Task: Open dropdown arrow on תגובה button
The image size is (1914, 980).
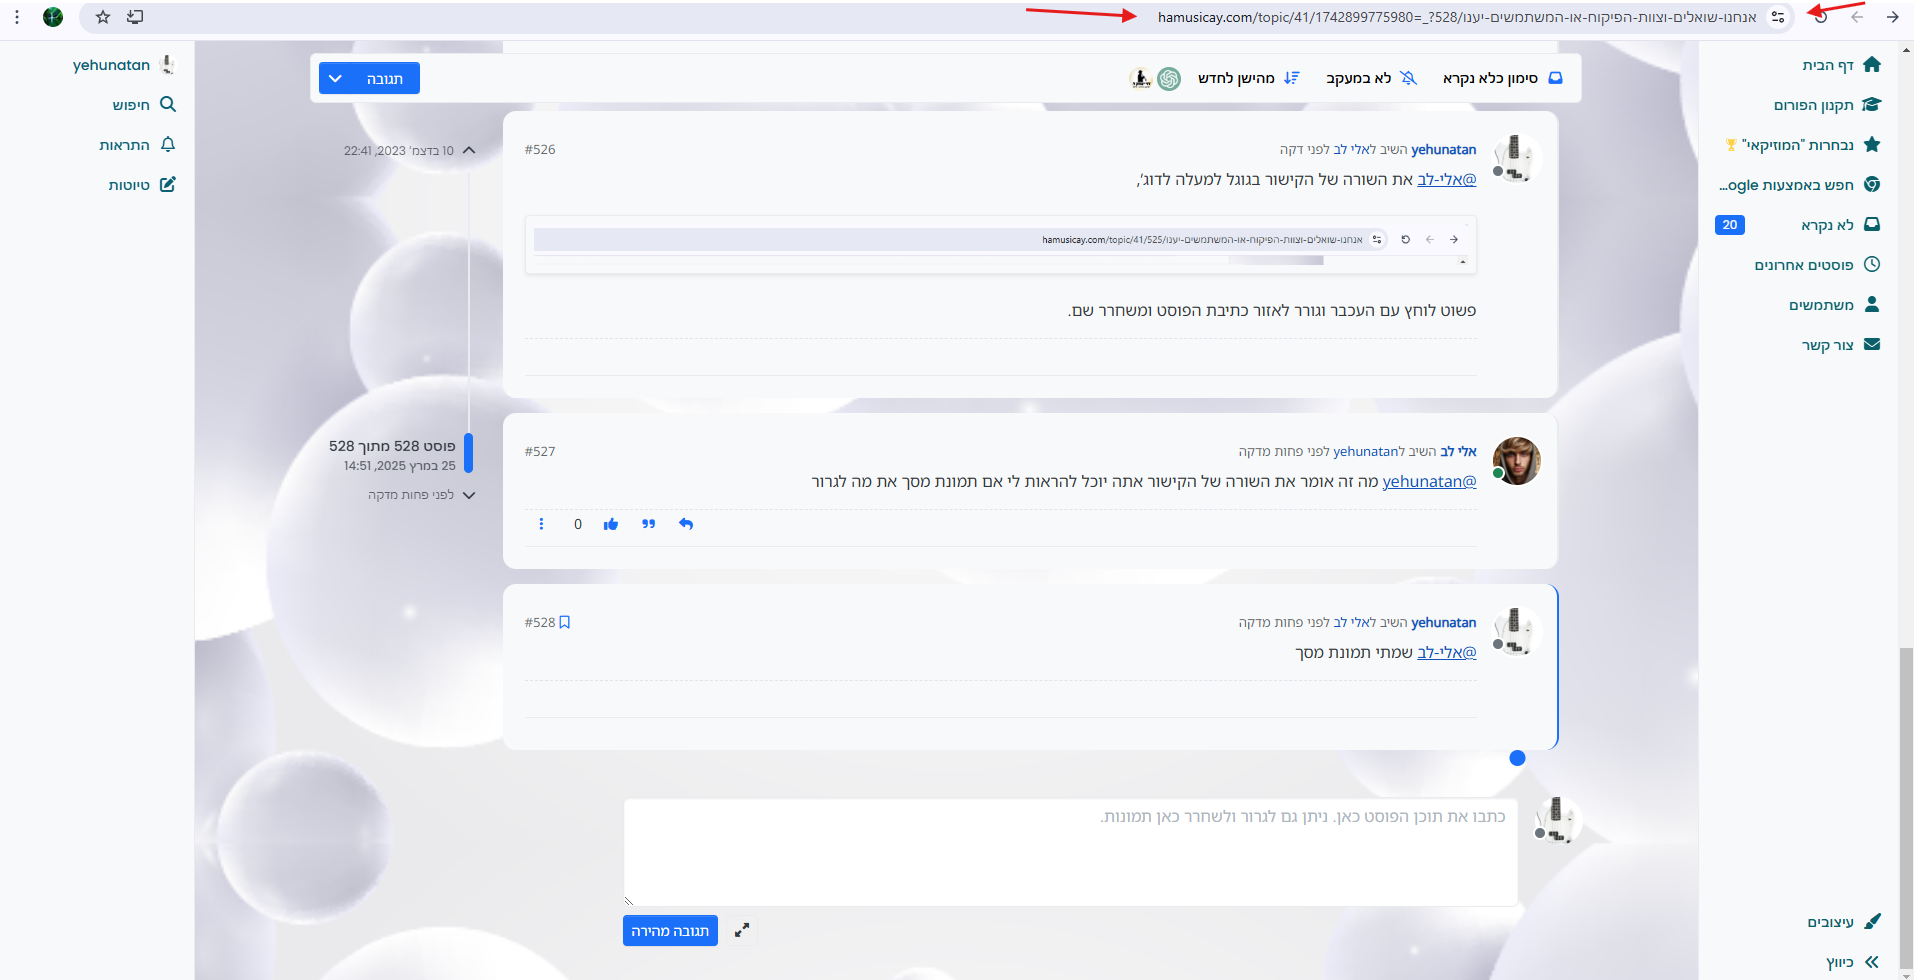Action: coord(335,78)
